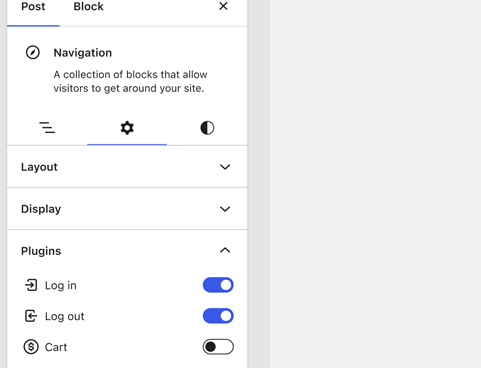481x368 pixels.
Task: Disable the Log in toggle
Action: coord(218,285)
